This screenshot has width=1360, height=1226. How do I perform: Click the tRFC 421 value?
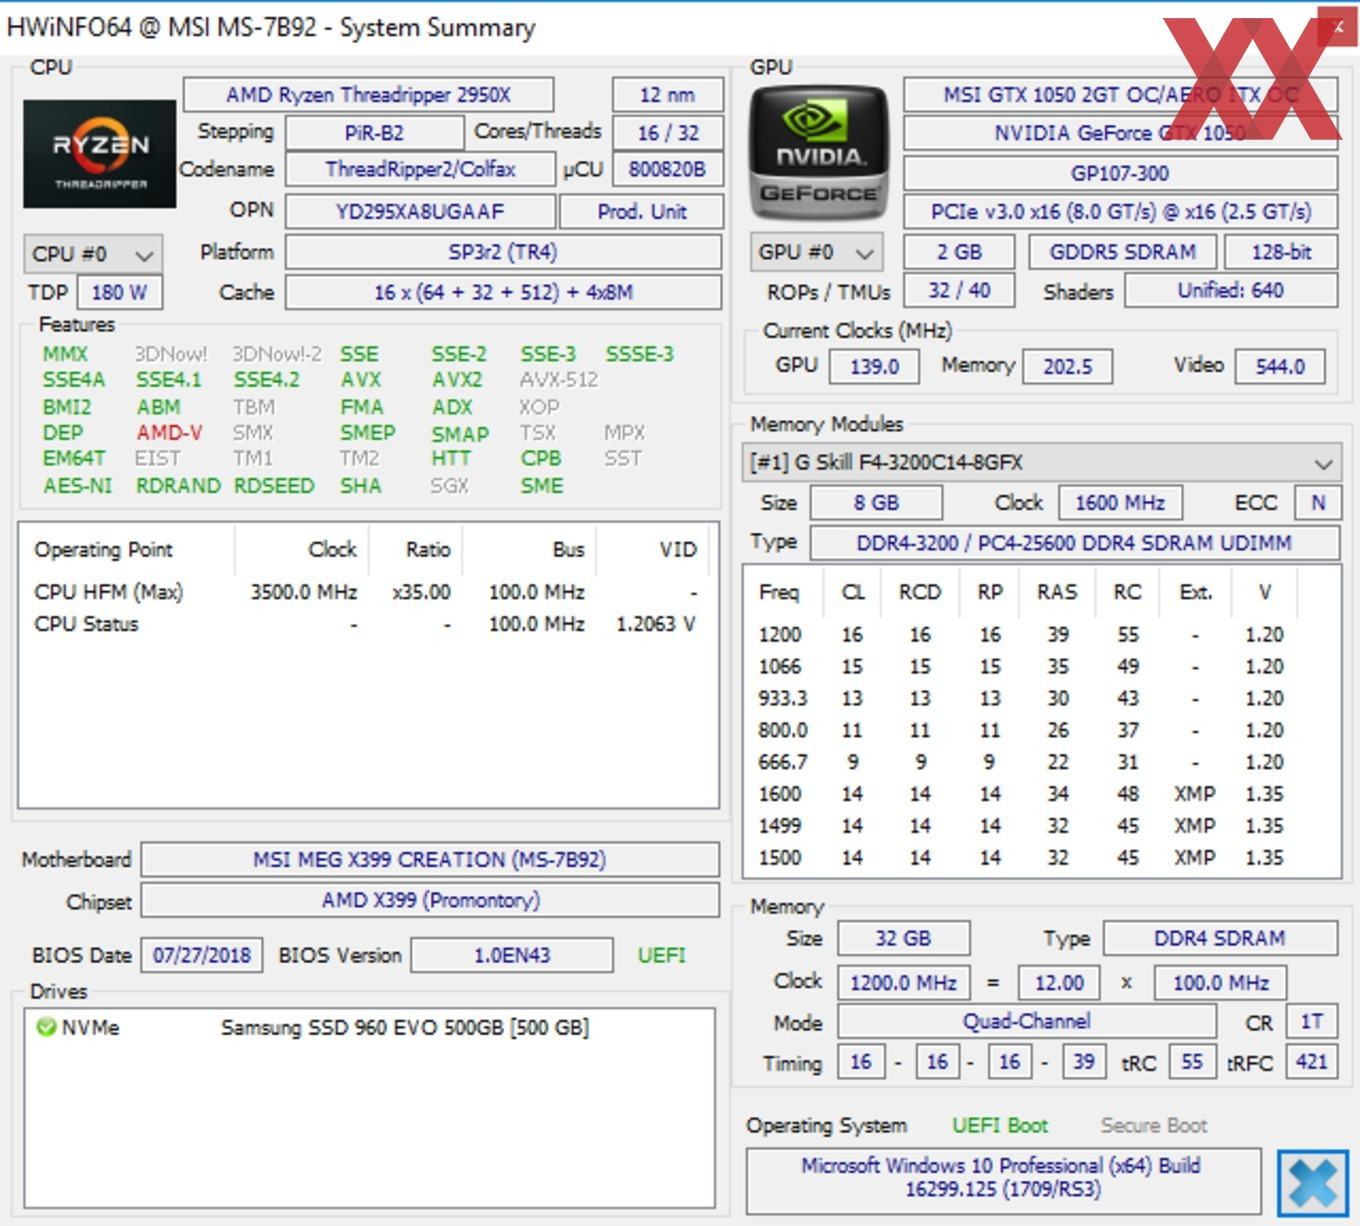[1312, 1062]
